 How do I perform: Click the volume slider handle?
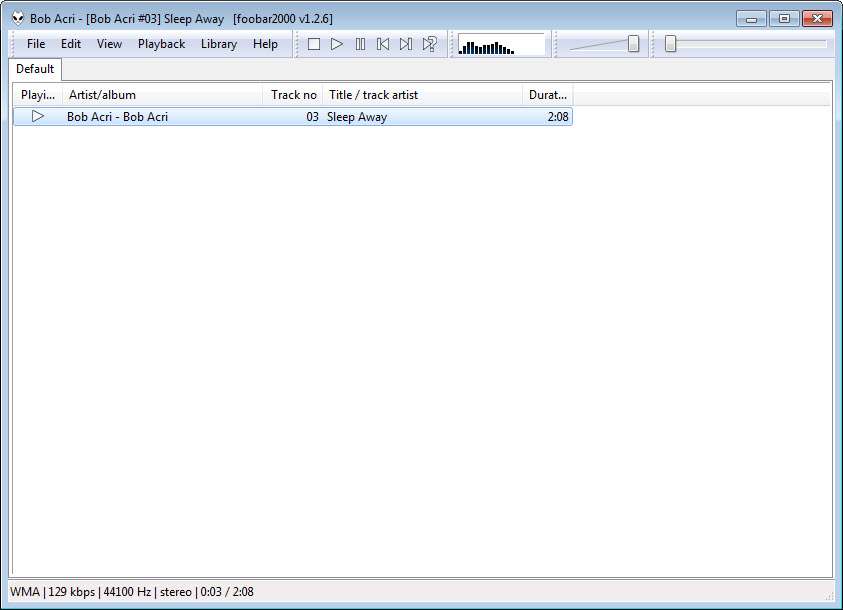click(x=633, y=44)
